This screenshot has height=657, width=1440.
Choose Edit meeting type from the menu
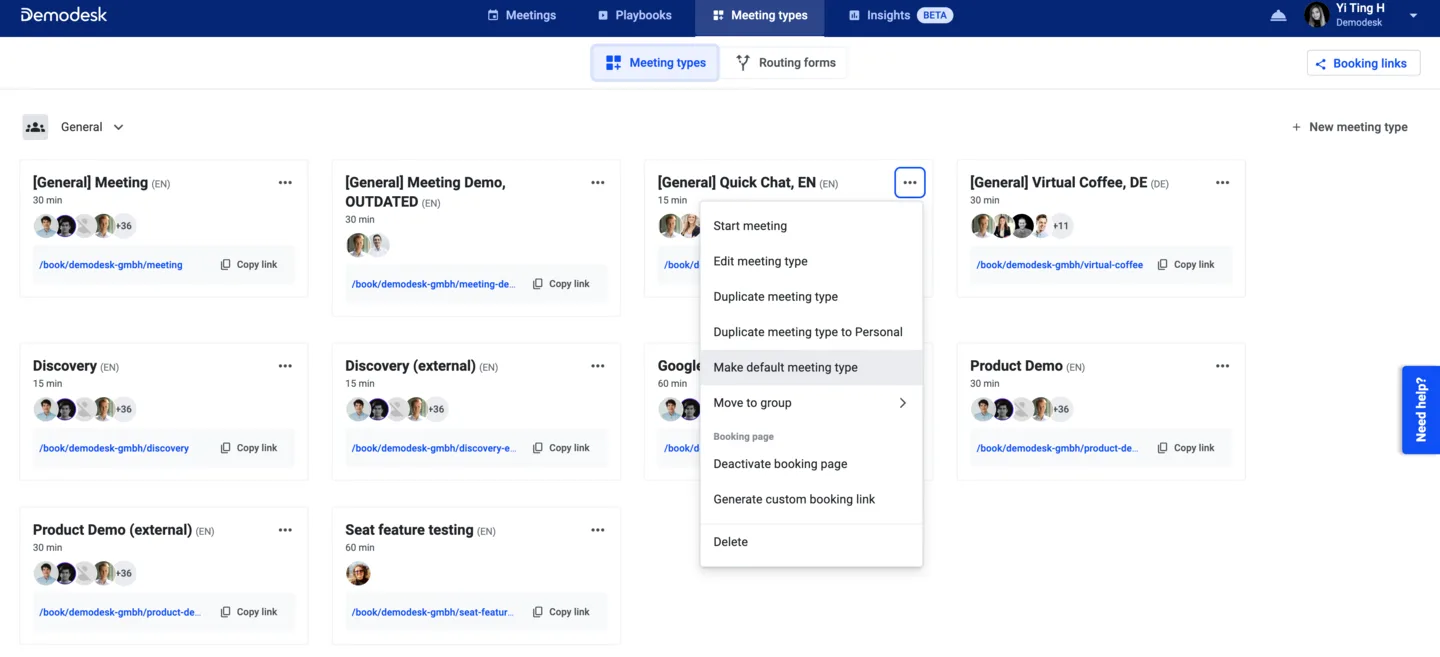pyautogui.click(x=811, y=261)
